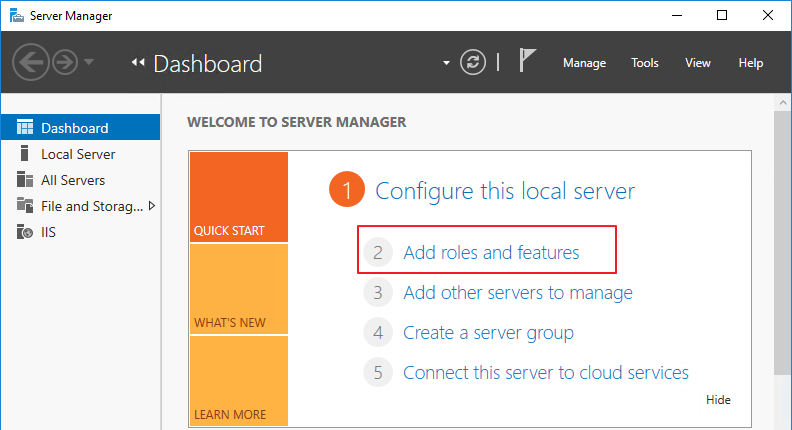Image resolution: width=792 pixels, height=430 pixels.
Task: Open breadcrumb dropdown beside refresh icon
Action: (447, 63)
